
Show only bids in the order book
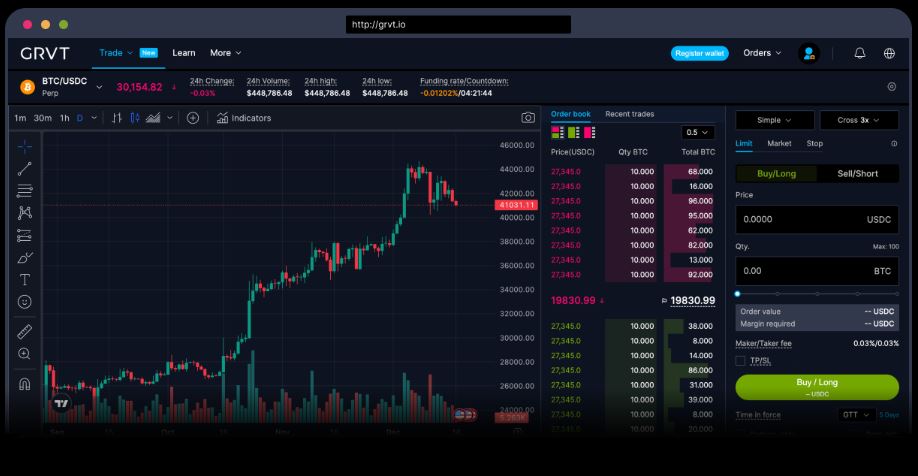point(573,132)
